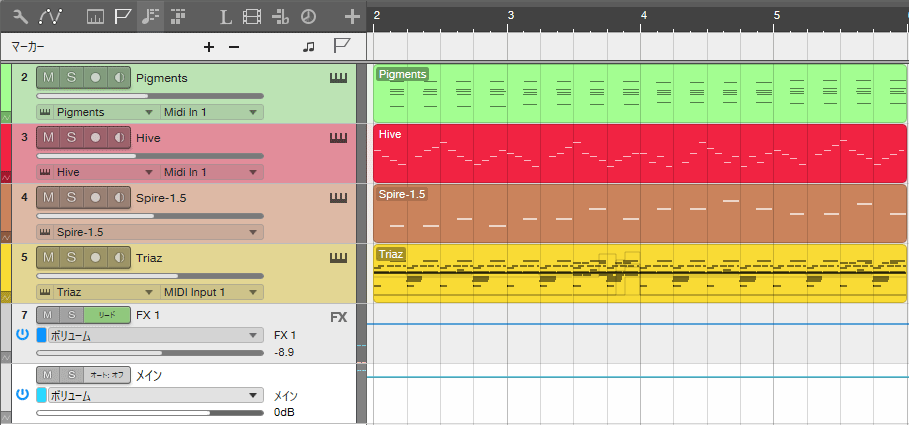909x425 pixels.
Task: Click the メイン cyan automation color swatch
Action: click(x=42, y=395)
